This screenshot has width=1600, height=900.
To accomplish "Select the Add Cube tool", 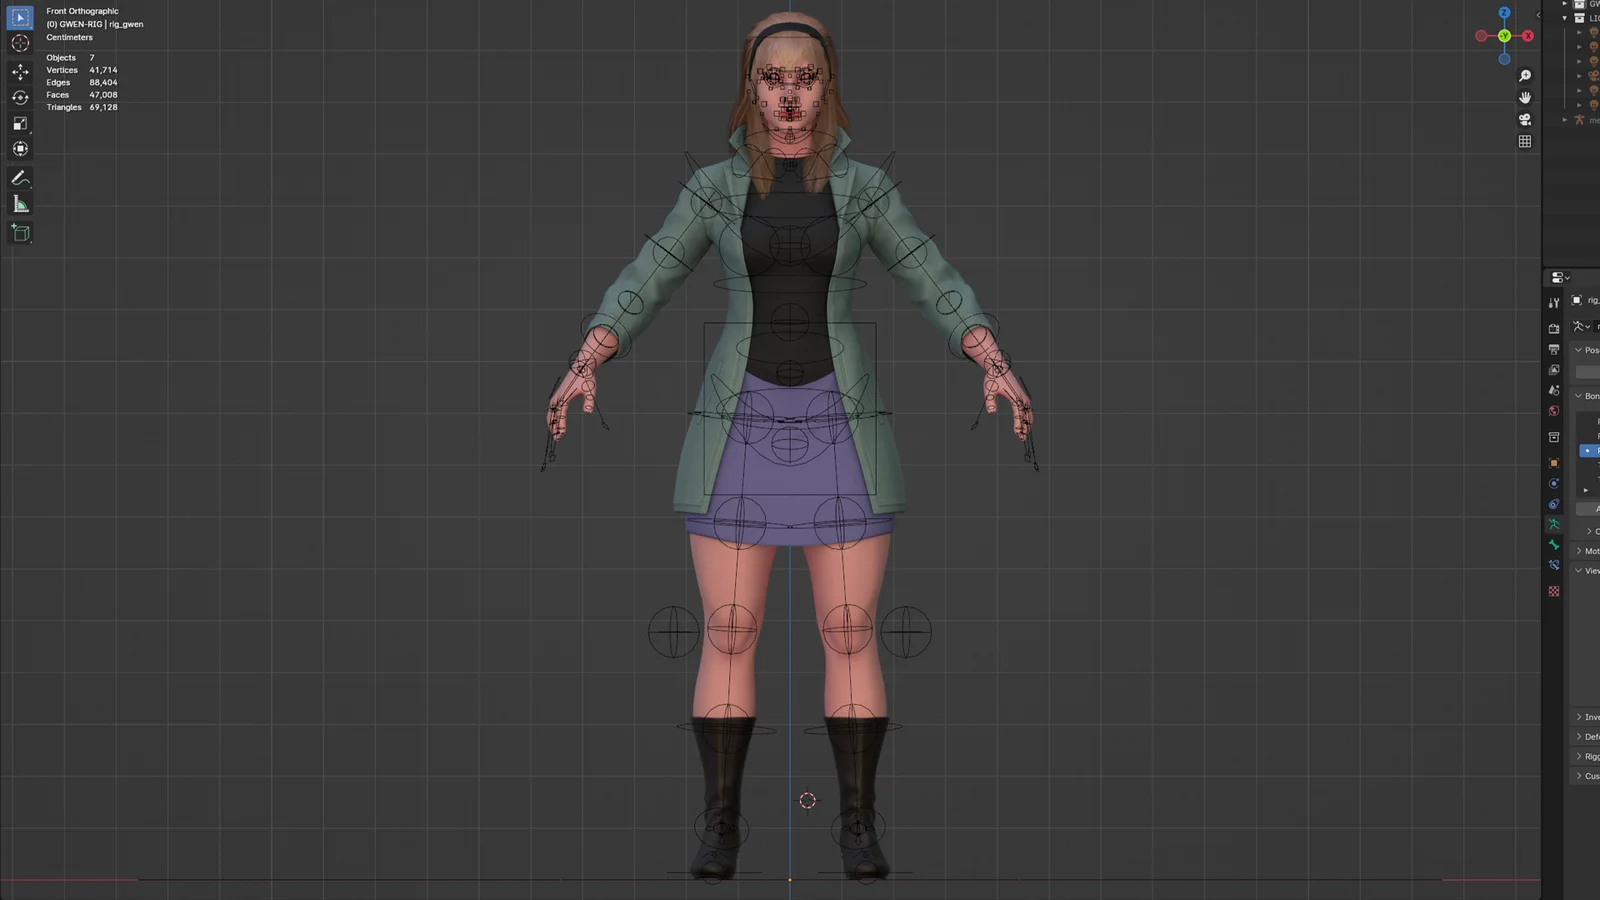I will (20, 233).
